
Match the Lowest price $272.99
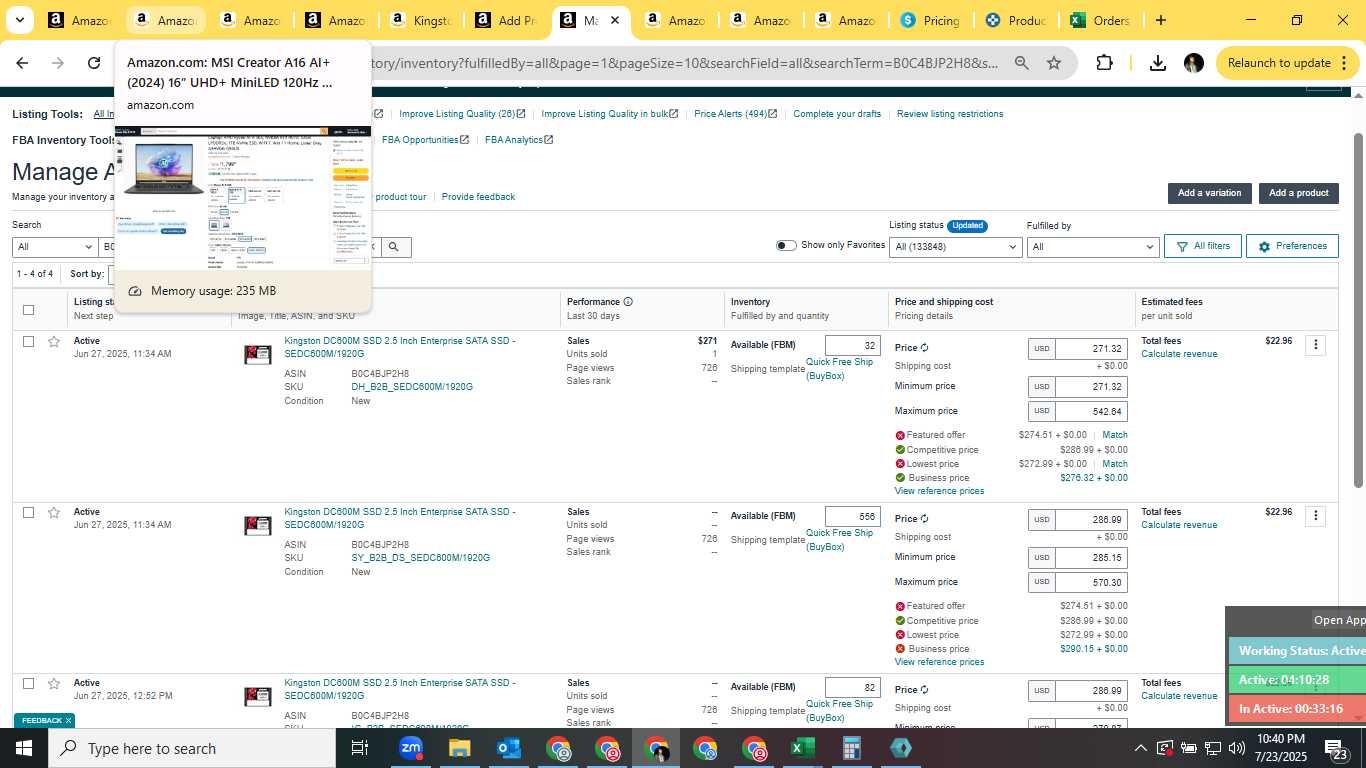click(x=1114, y=464)
